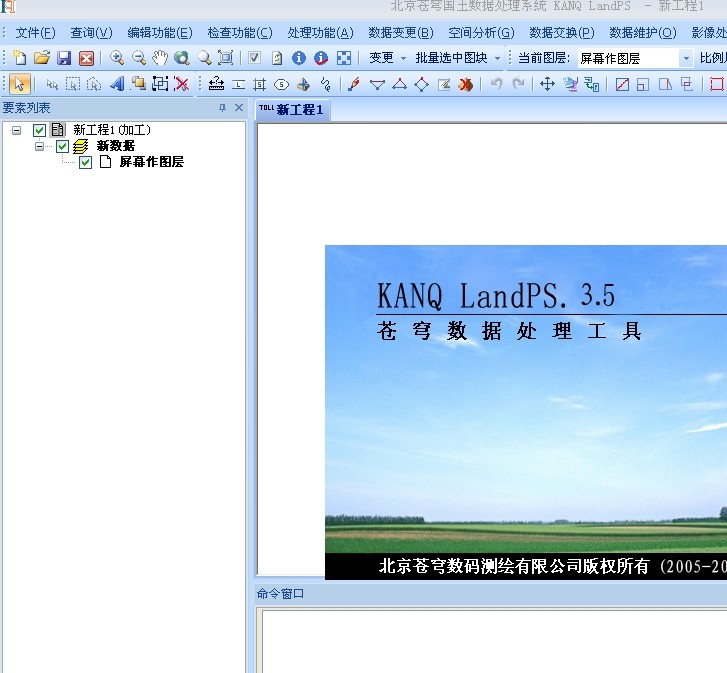Click the inverted triangle vertex tool
This screenshot has height=673, width=727.
pyautogui.click(x=377, y=84)
